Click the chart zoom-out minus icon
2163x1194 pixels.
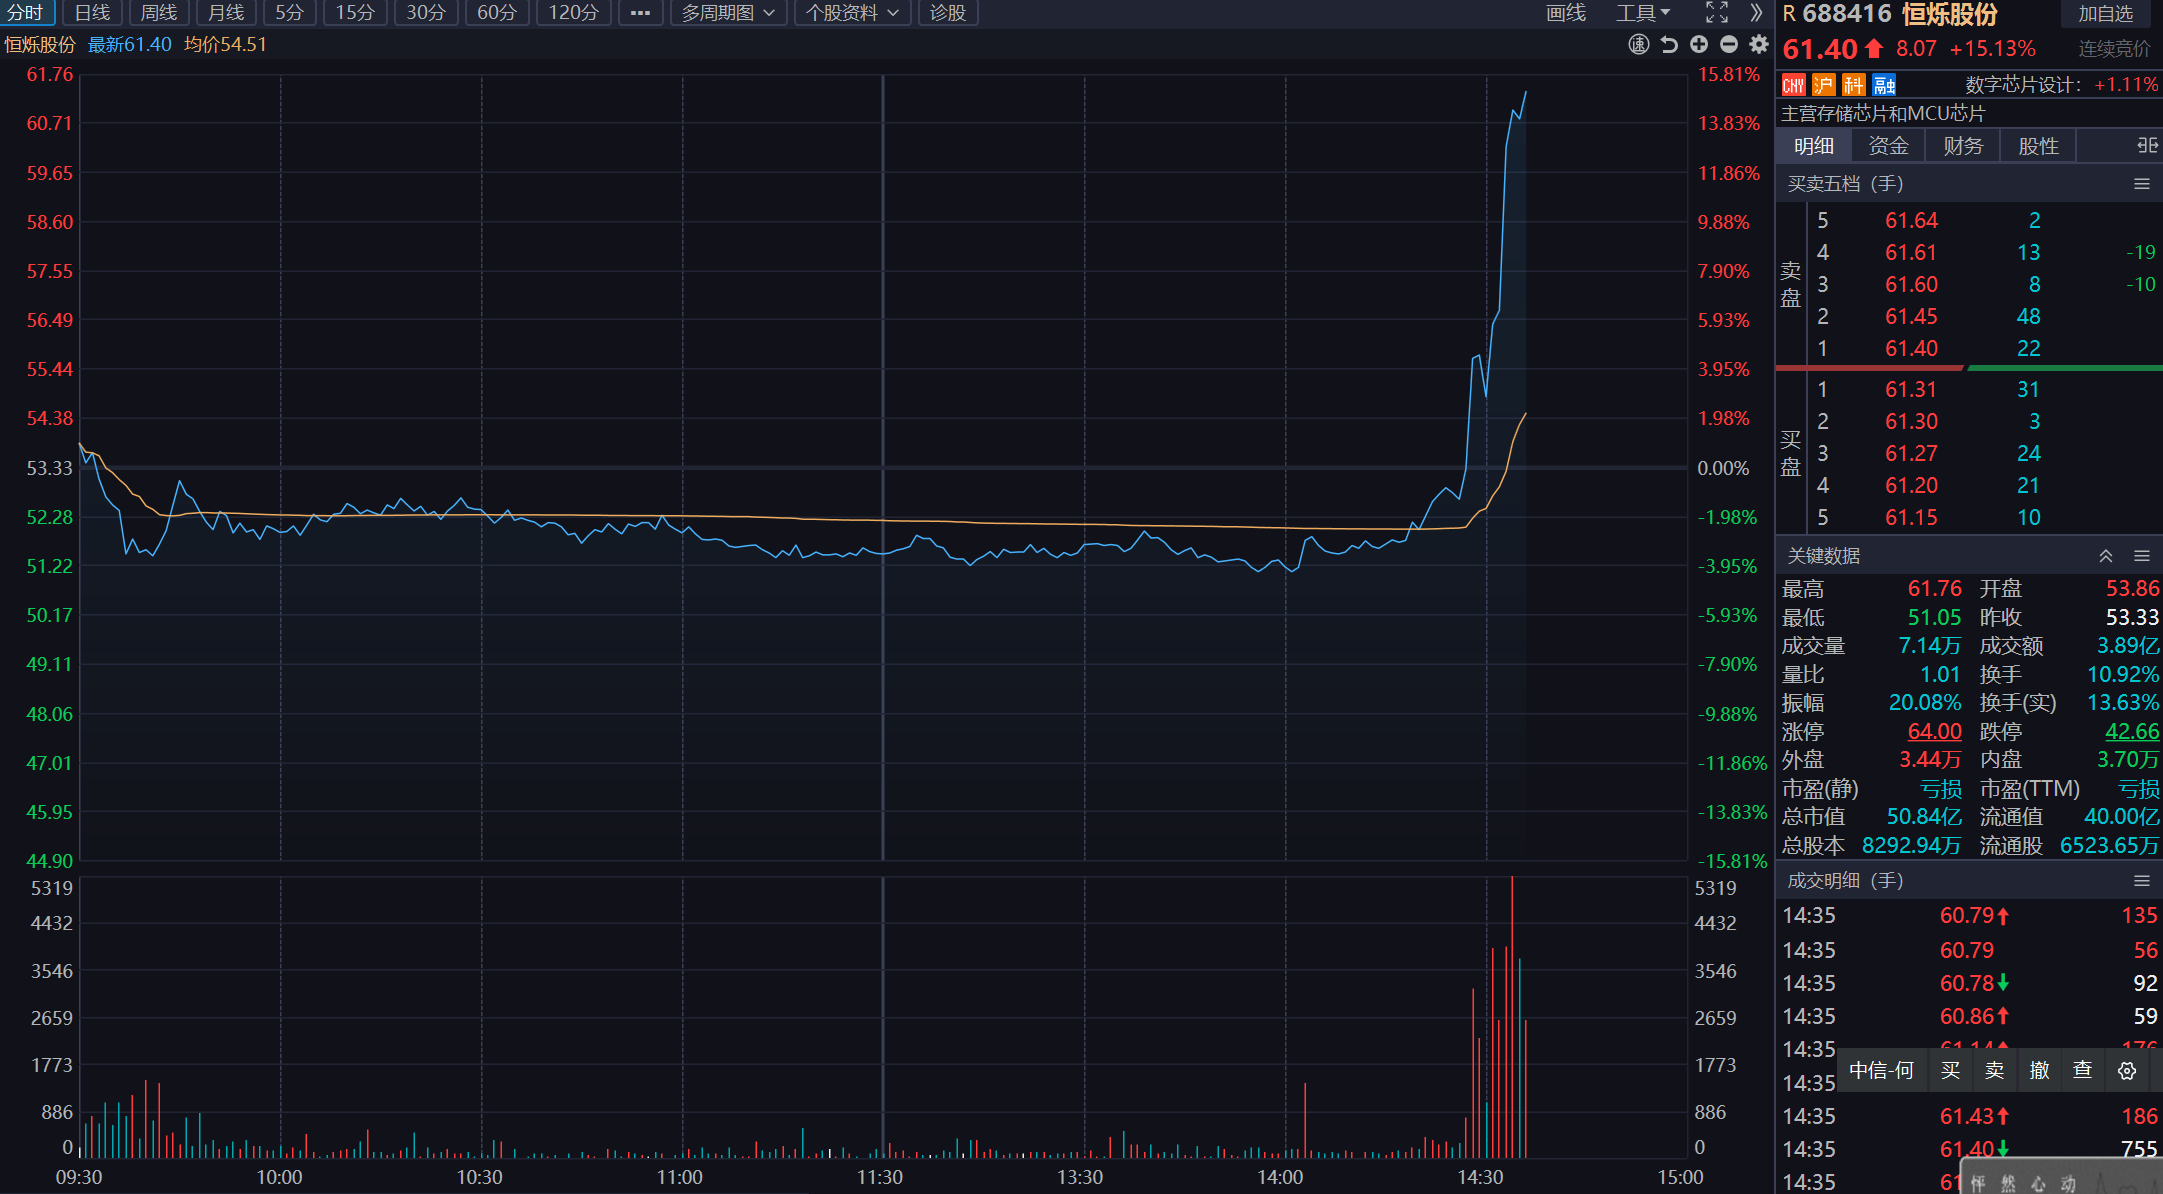click(1729, 44)
